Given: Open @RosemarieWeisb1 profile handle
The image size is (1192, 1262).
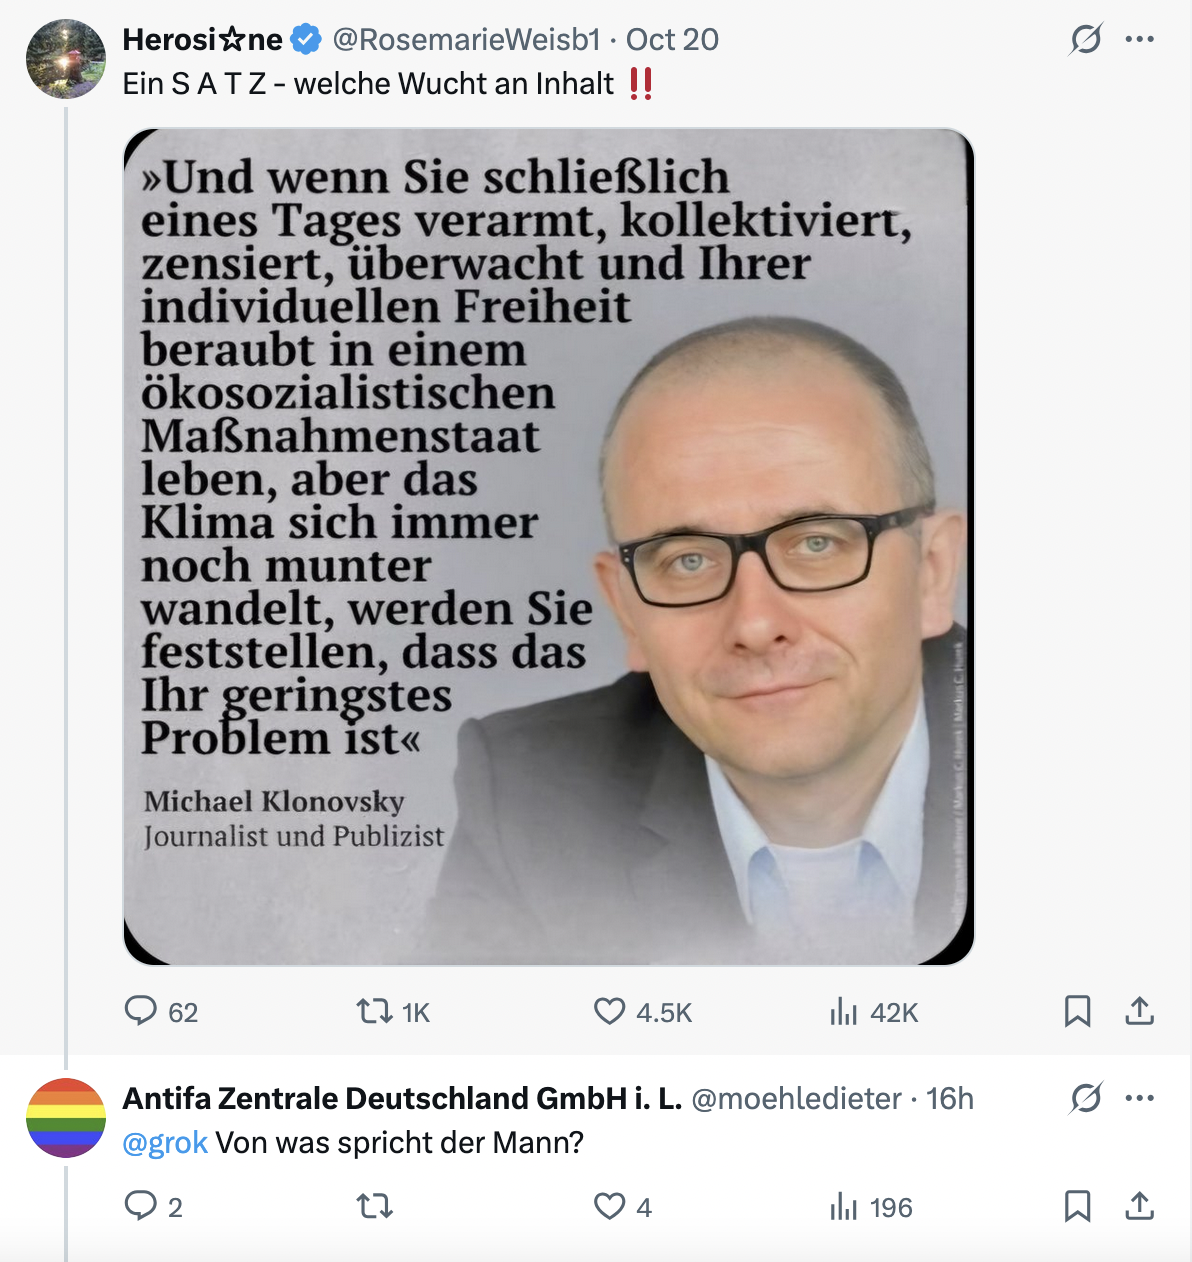Looking at the screenshot, I should point(466,40).
